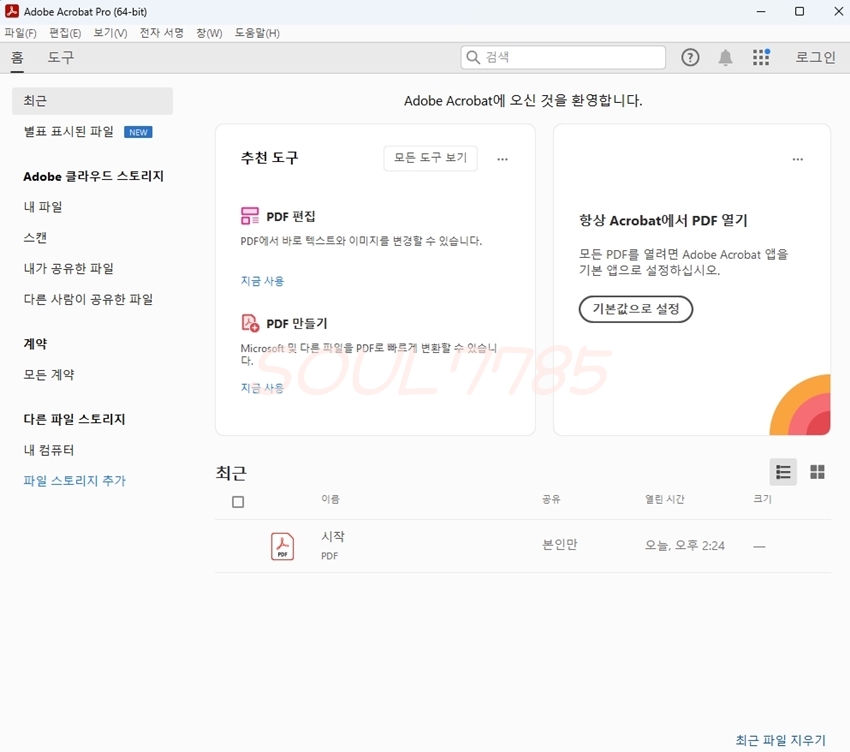Screen dimensions: 850x752
Task: Toggle the select-all checkbox in recent list
Action: tap(238, 502)
